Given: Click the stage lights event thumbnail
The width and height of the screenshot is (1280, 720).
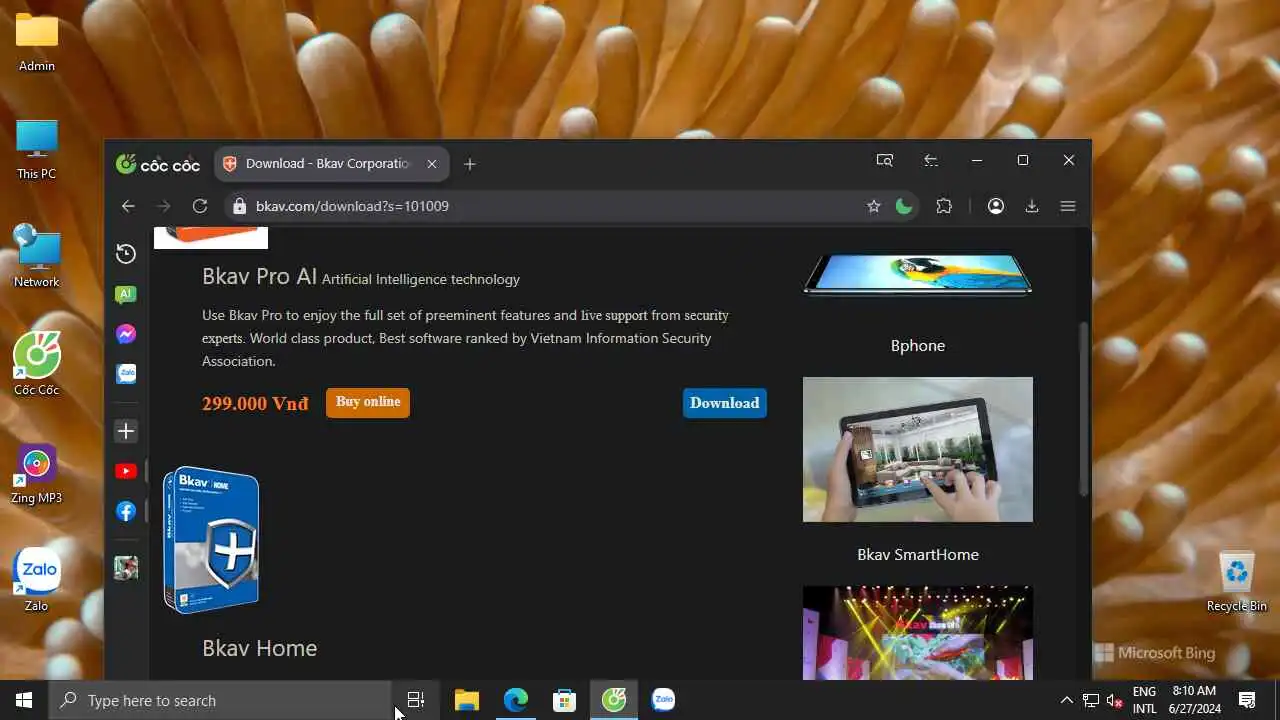Looking at the screenshot, I should pyautogui.click(x=918, y=633).
